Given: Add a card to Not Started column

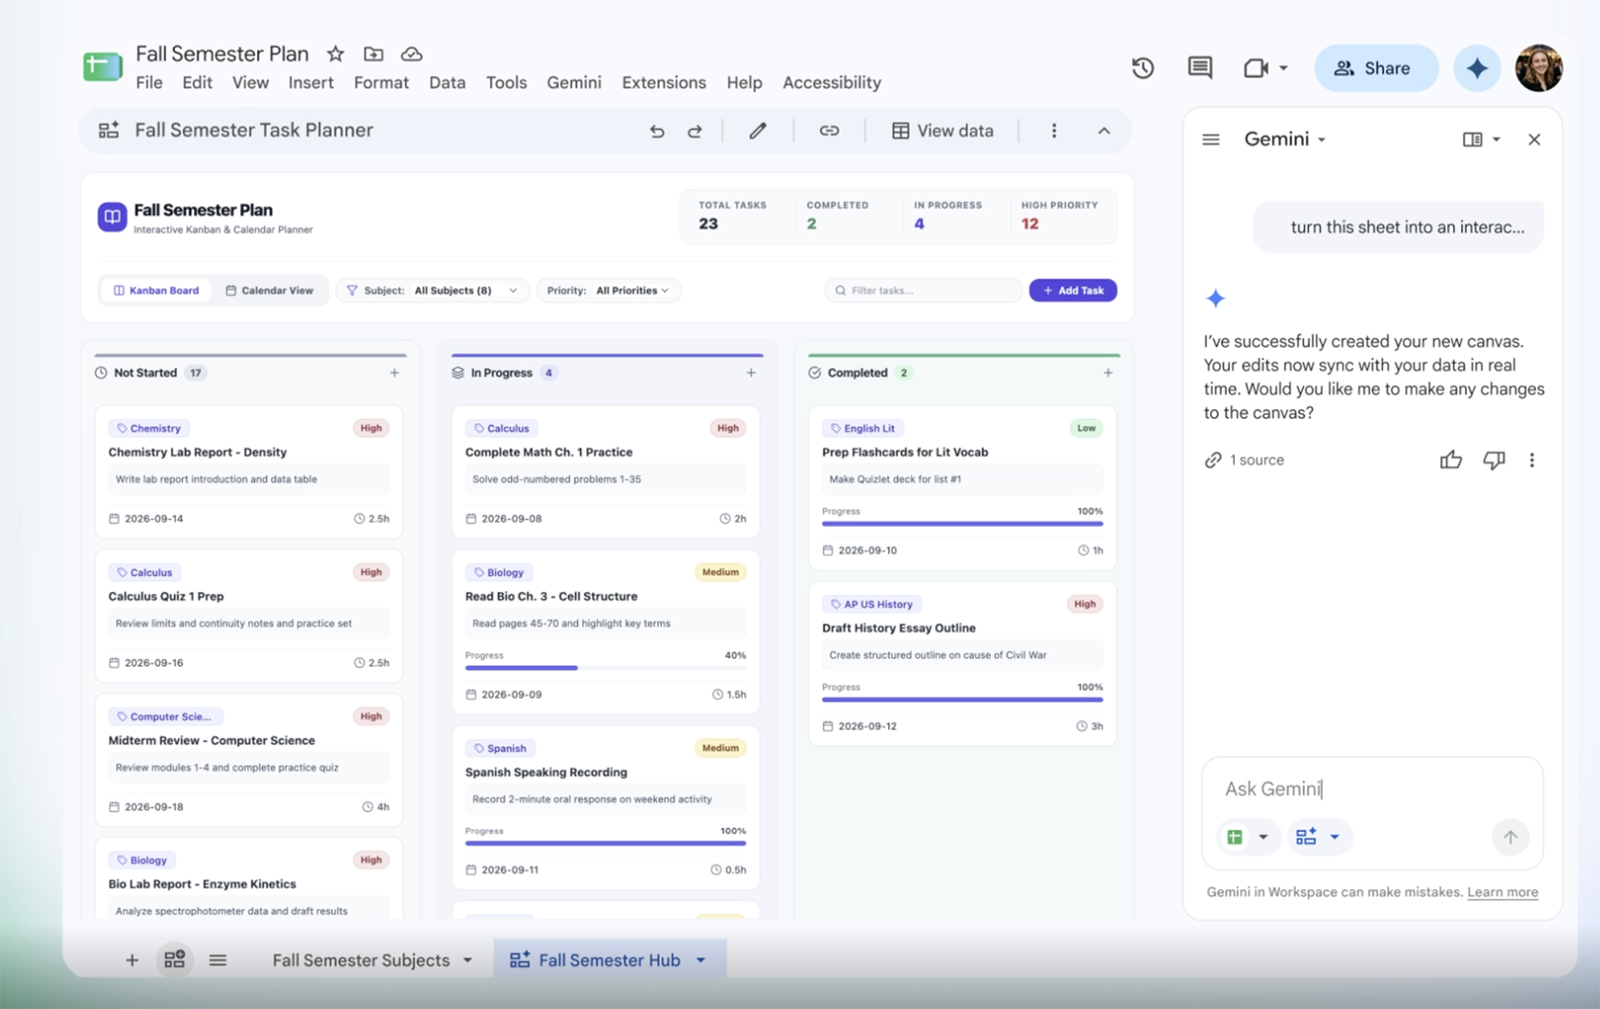Looking at the screenshot, I should click(x=395, y=373).
